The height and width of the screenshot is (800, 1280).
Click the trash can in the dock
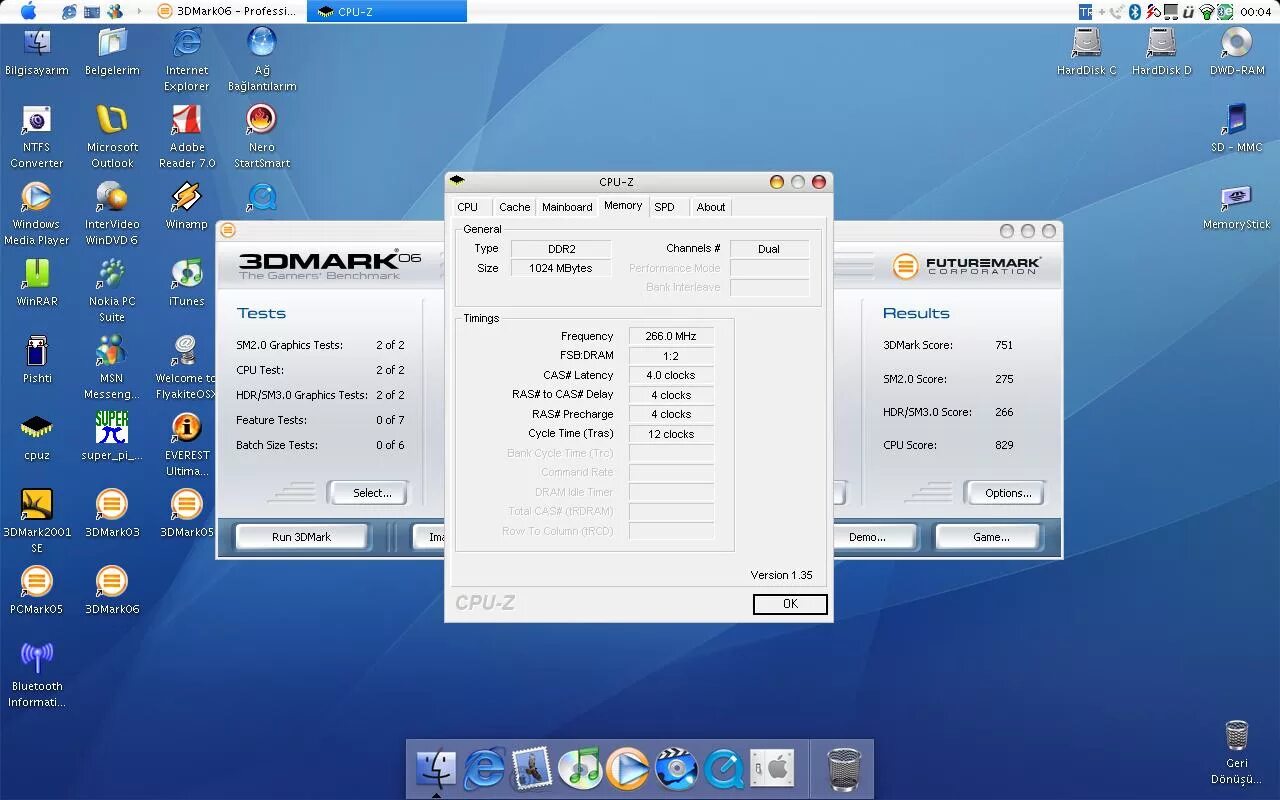[845, 769]
